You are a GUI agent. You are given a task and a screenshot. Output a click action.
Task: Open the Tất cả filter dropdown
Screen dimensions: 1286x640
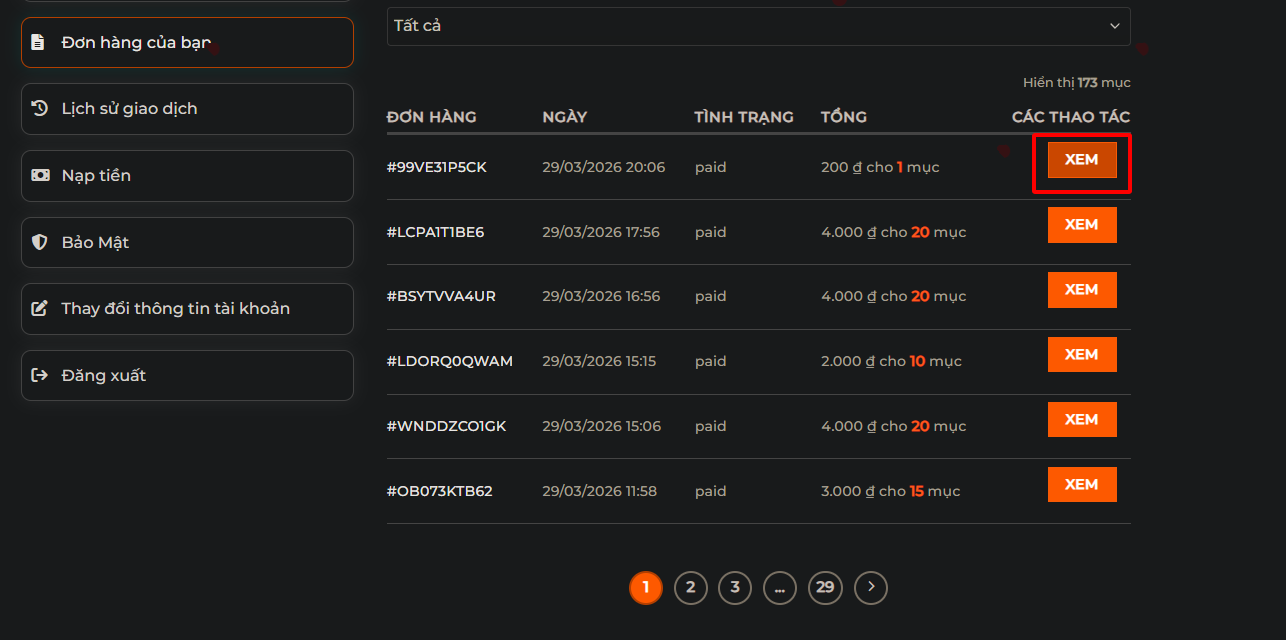pos(757,26)
